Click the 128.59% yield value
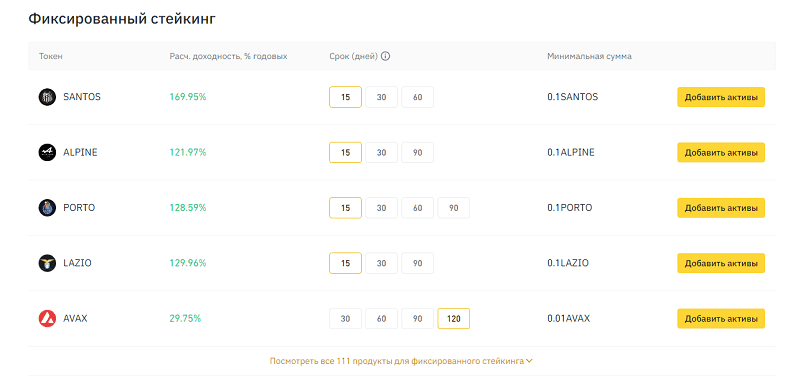Screen dimensions: 800x377 tap(188, 208)
